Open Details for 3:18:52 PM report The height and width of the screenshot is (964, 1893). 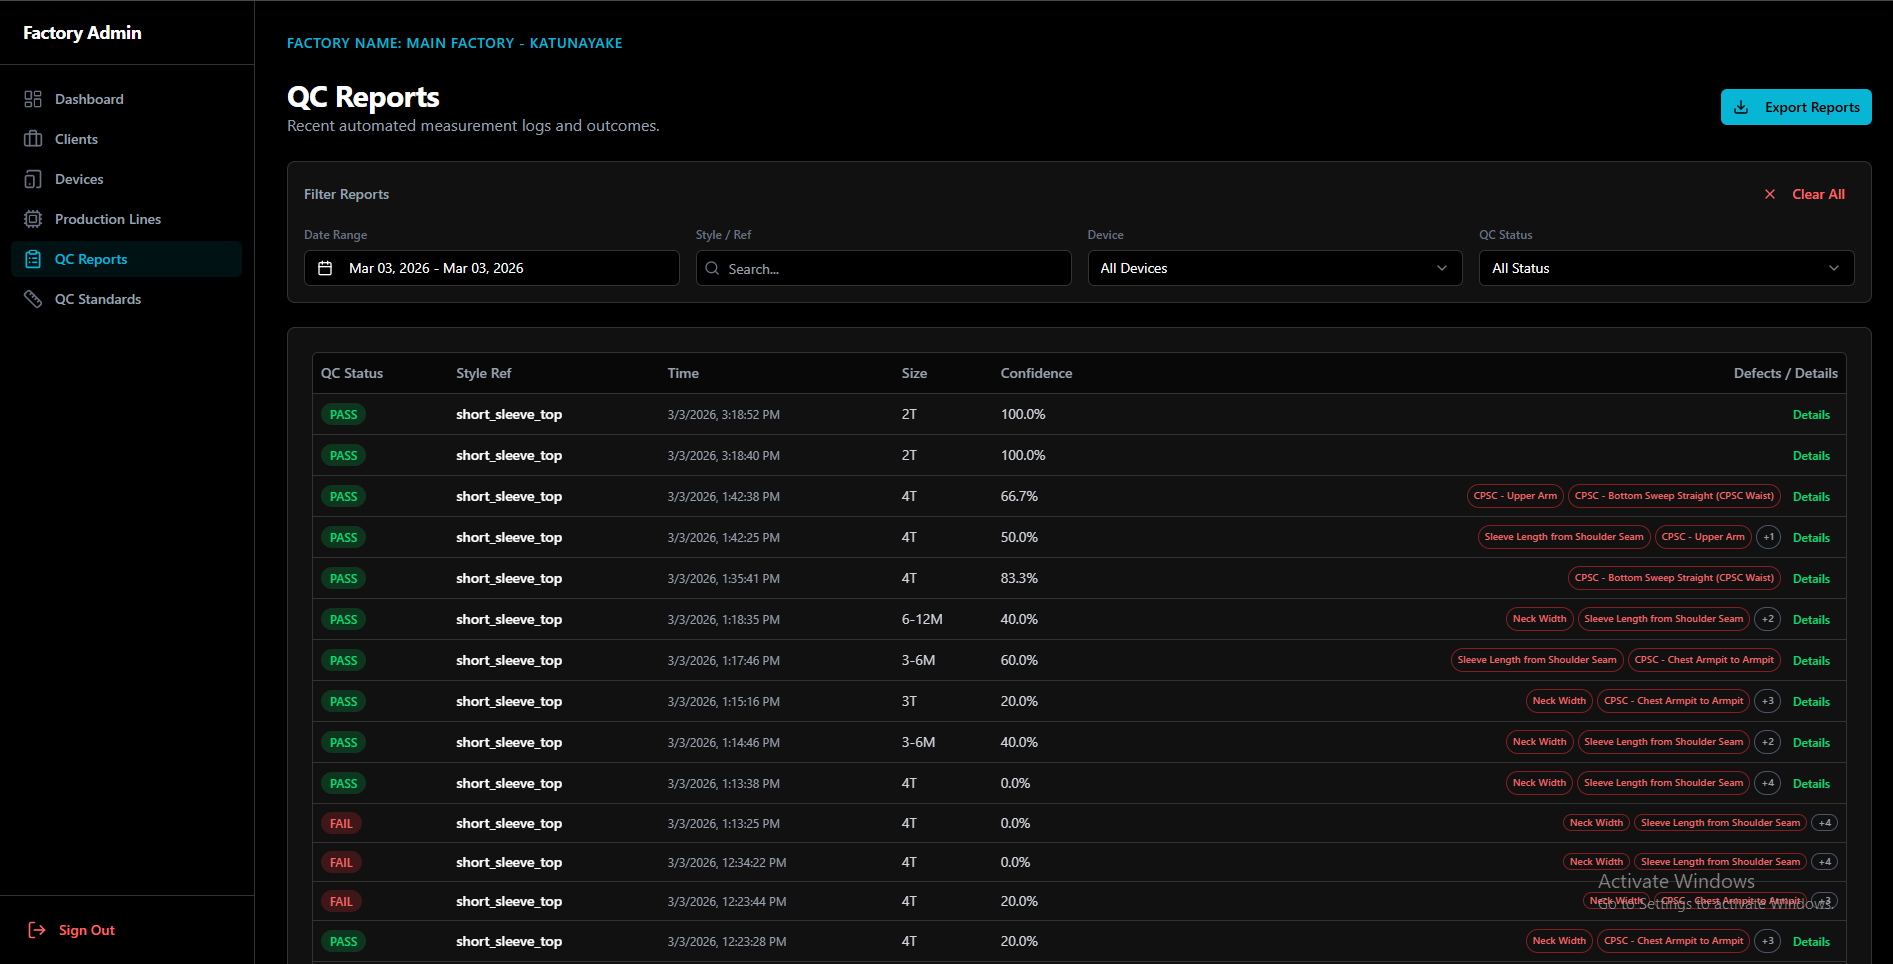point(1811,415)
